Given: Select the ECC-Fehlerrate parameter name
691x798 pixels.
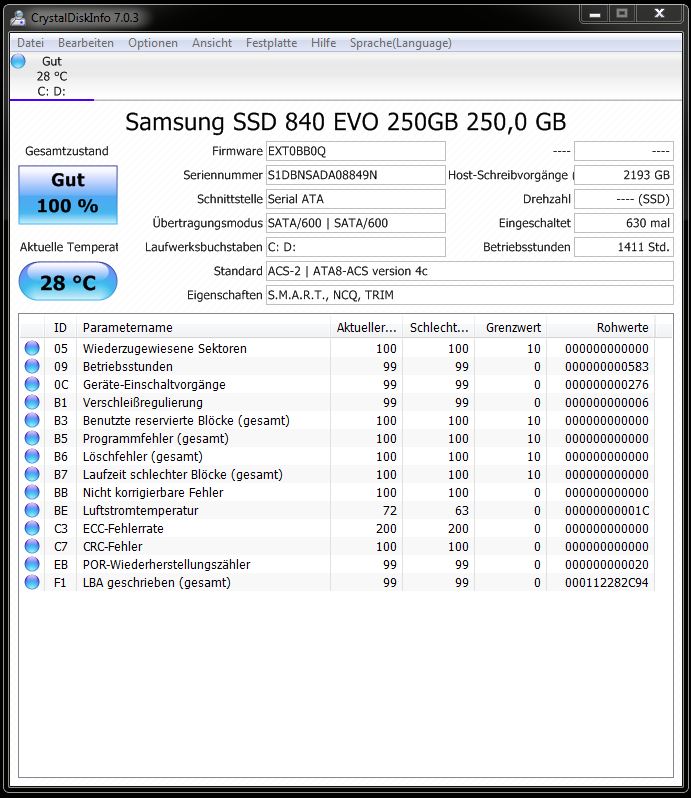Looking at the screenshot, I should tap(123, 529).
